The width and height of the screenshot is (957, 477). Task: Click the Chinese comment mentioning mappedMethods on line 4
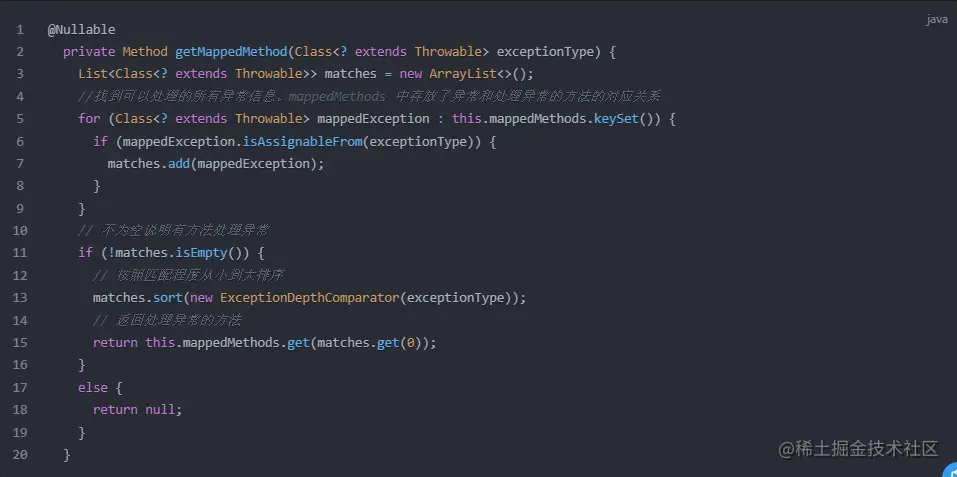(x=369, y=96)
